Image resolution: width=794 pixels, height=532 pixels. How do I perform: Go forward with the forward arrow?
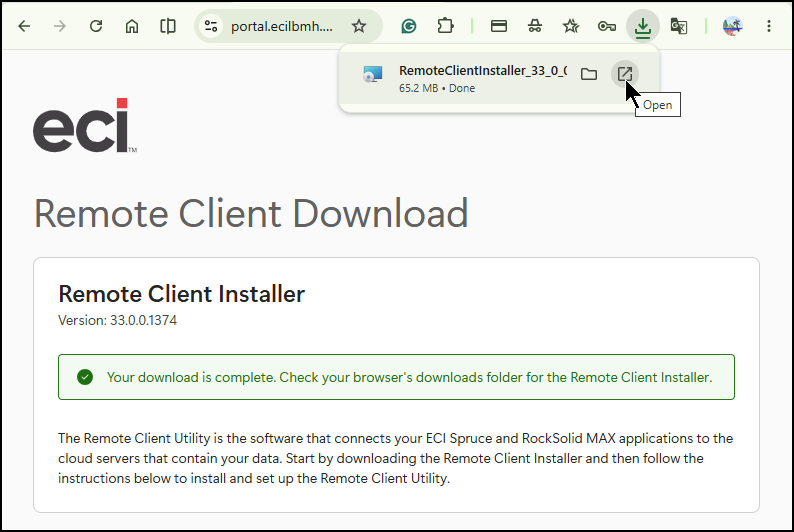point(60,26)
